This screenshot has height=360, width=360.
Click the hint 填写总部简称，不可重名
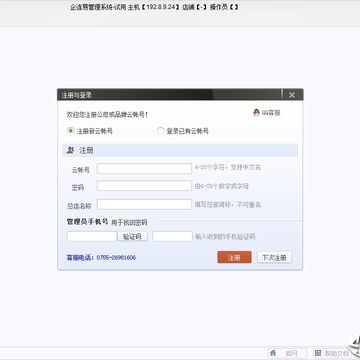pyautogui.click(x=228, y=205)
